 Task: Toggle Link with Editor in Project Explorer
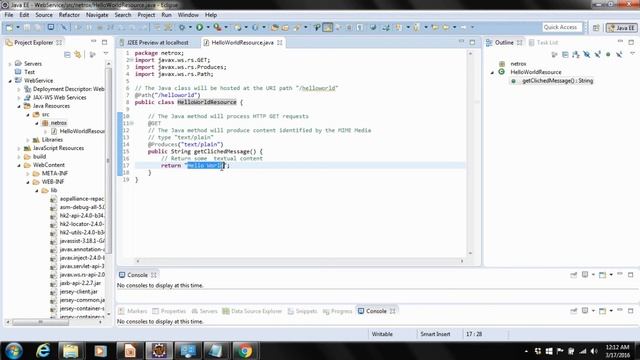coord(78,54)
